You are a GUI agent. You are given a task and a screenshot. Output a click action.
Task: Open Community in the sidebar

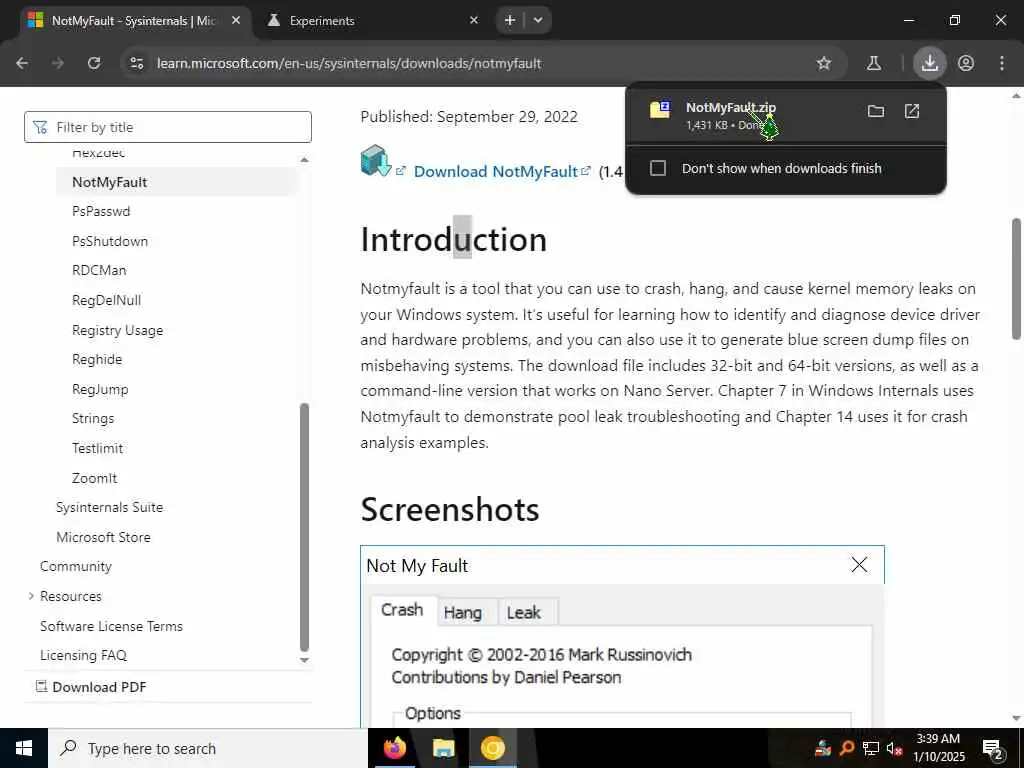pos(76,566)
